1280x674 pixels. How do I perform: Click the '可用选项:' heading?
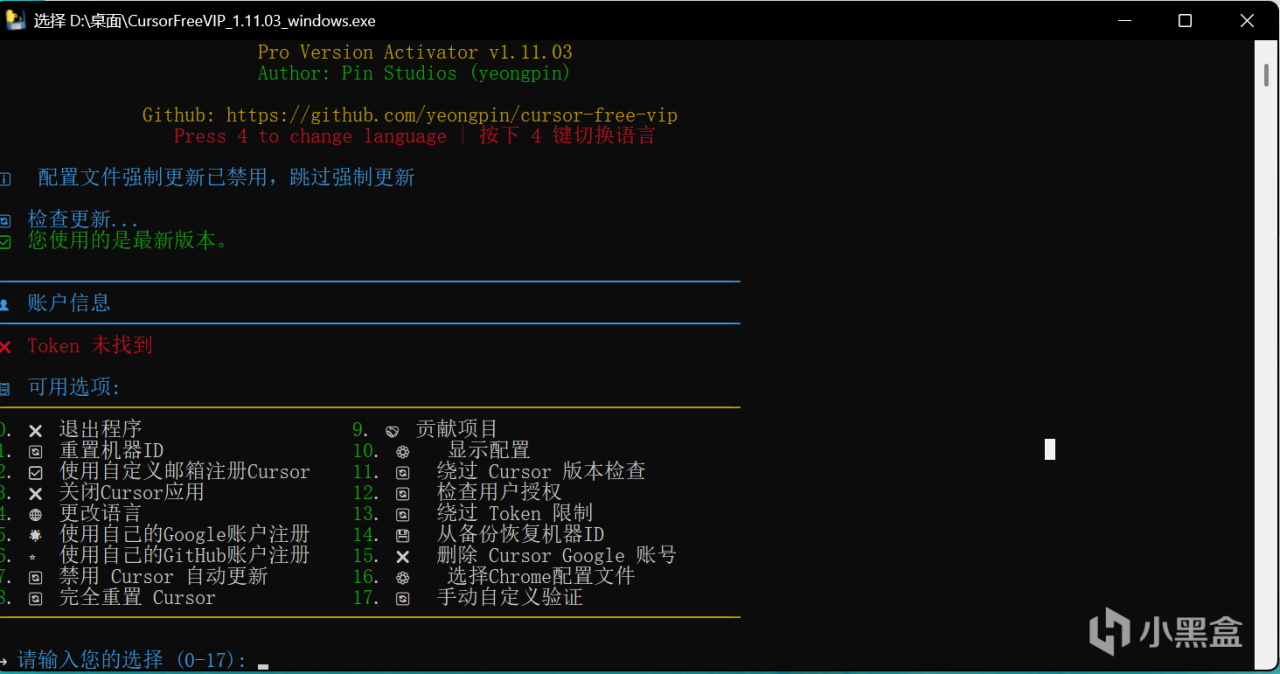74,388
